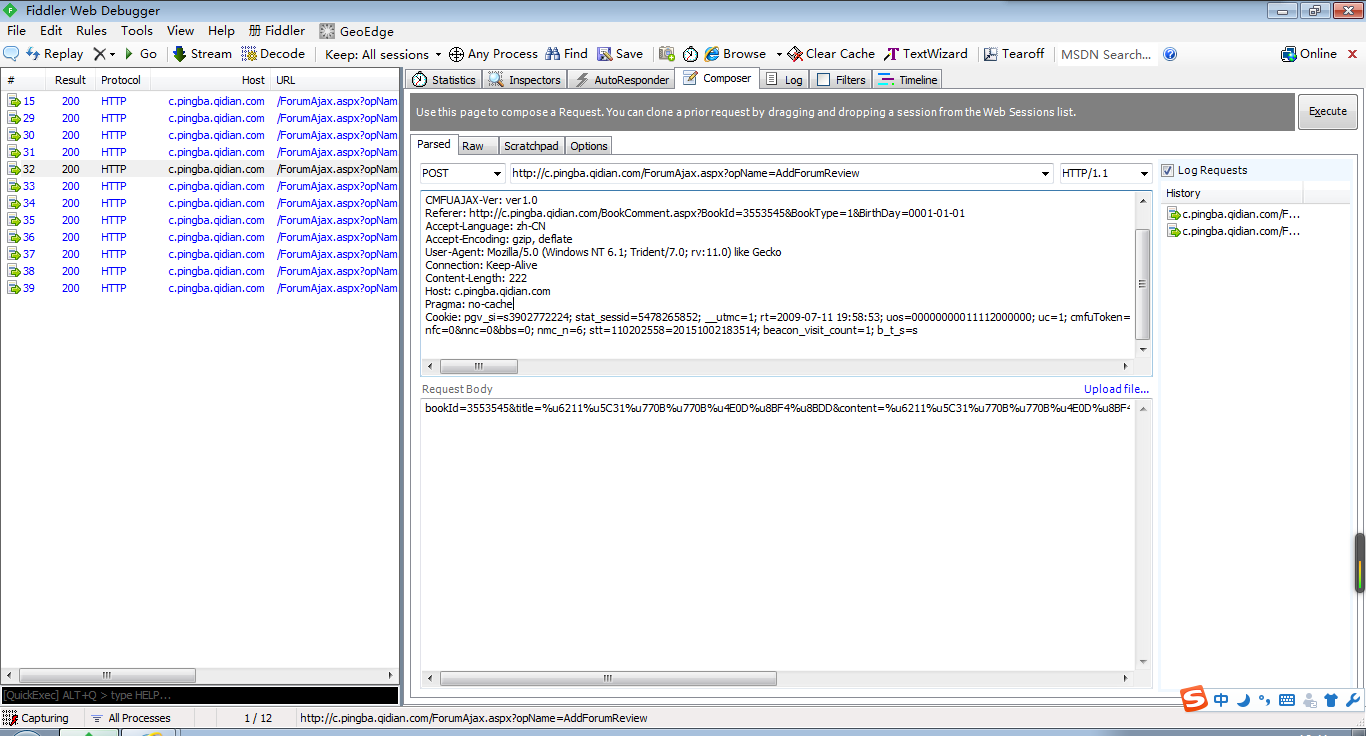Open the Edit menu
The image size is (1366, 736).
click(x=51, y=31)
